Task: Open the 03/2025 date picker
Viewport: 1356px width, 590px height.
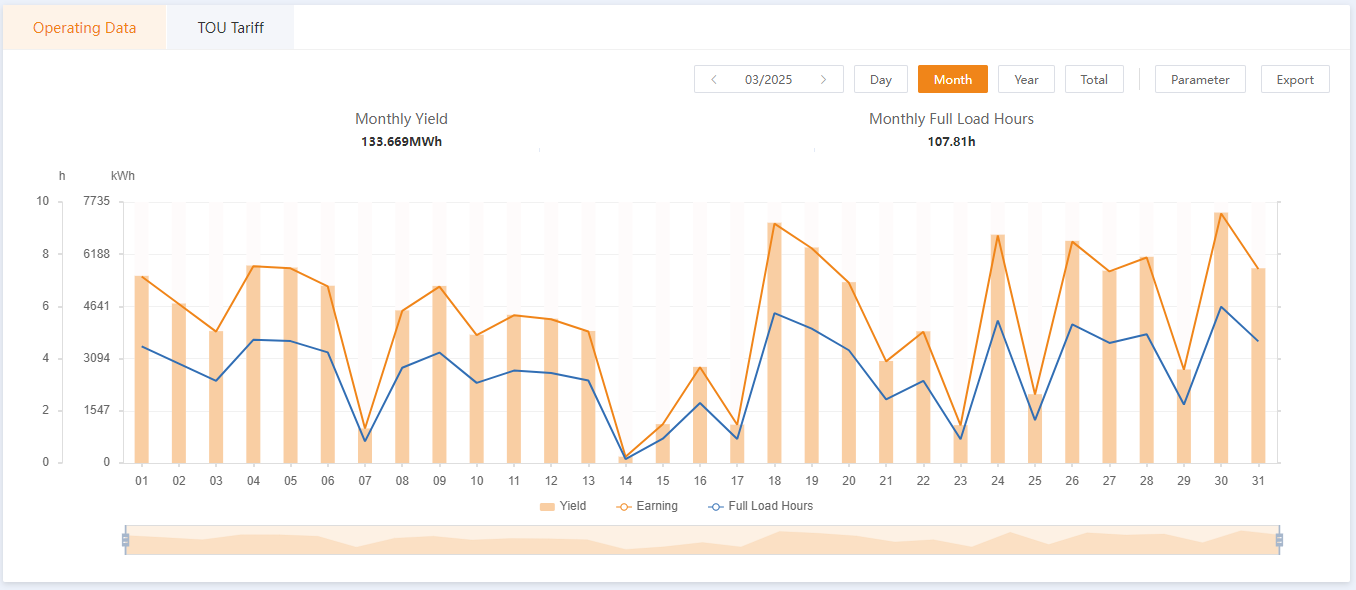Action: [x=768, y=80]
